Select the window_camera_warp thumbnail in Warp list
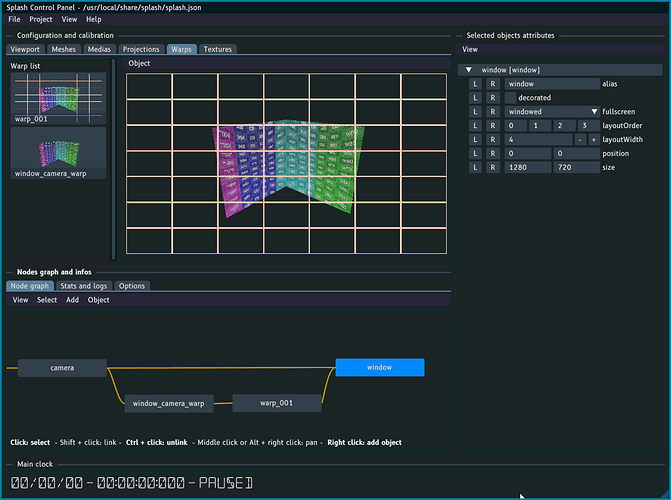671x500 pixels. coord(58,153)
